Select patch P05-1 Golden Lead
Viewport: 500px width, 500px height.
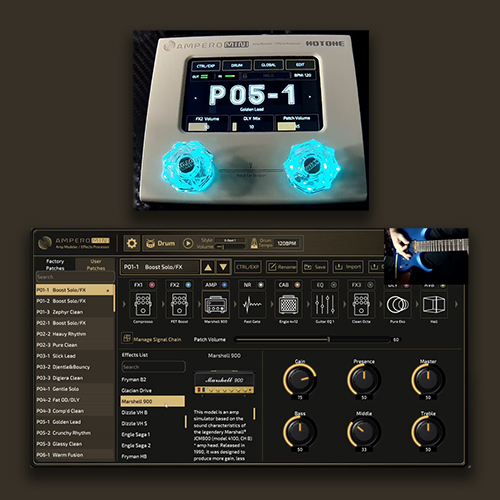point(75,422)
